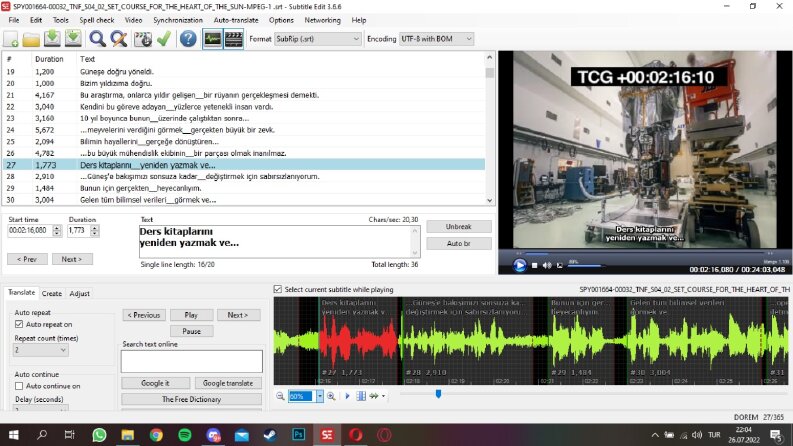793x446 pixels.
Task: Open help via the blue question mark icon
Action: coord(188,39)
